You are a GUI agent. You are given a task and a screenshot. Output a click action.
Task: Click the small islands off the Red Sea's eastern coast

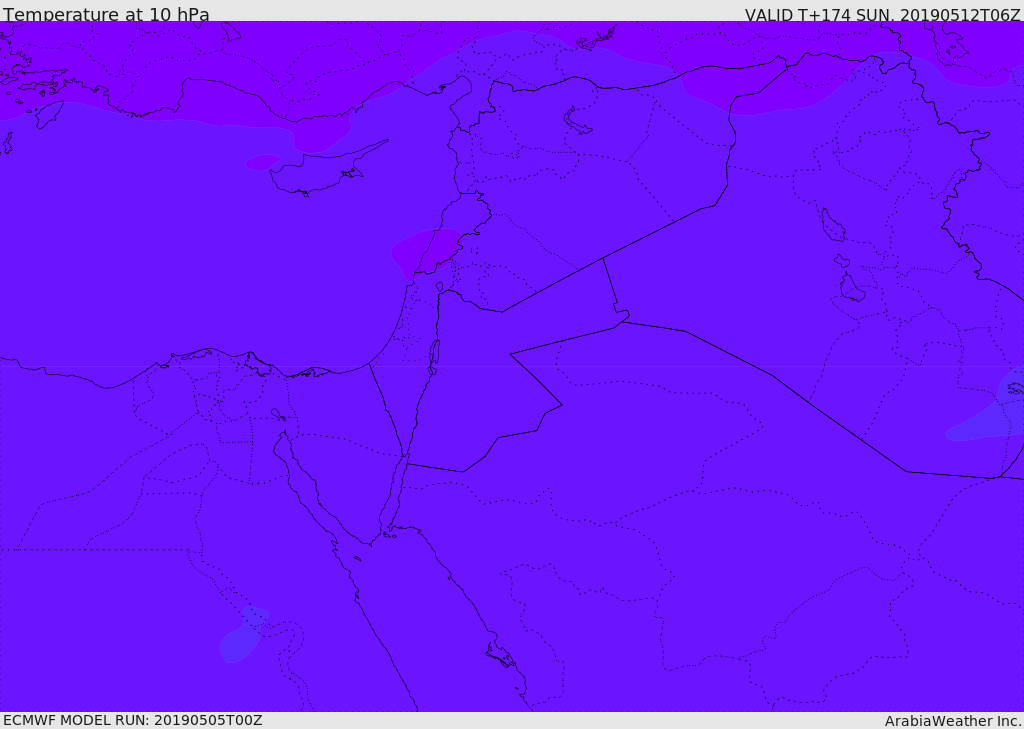500,655
